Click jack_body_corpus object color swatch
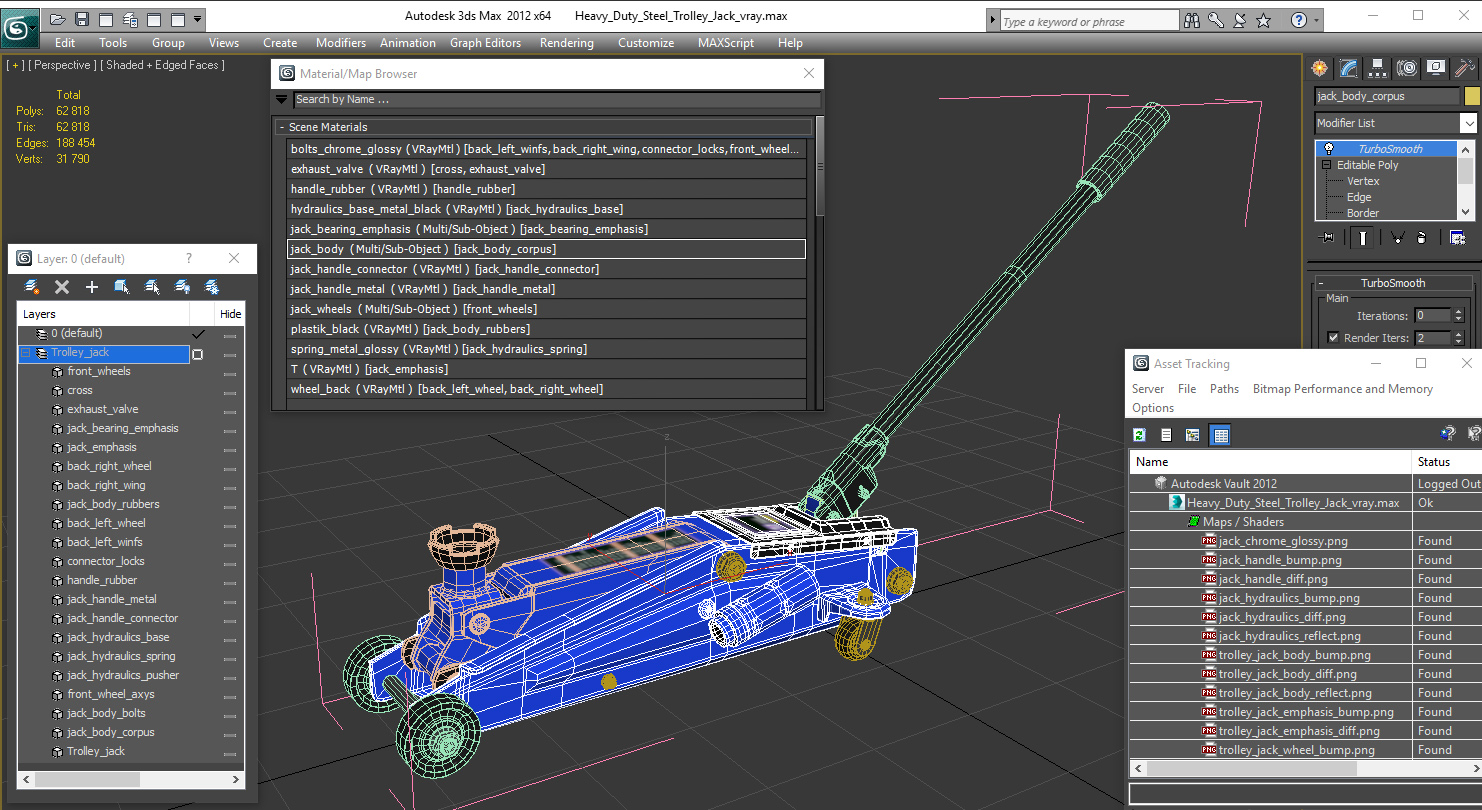This screenshot has width=1482, height=810. (1471, 96)
